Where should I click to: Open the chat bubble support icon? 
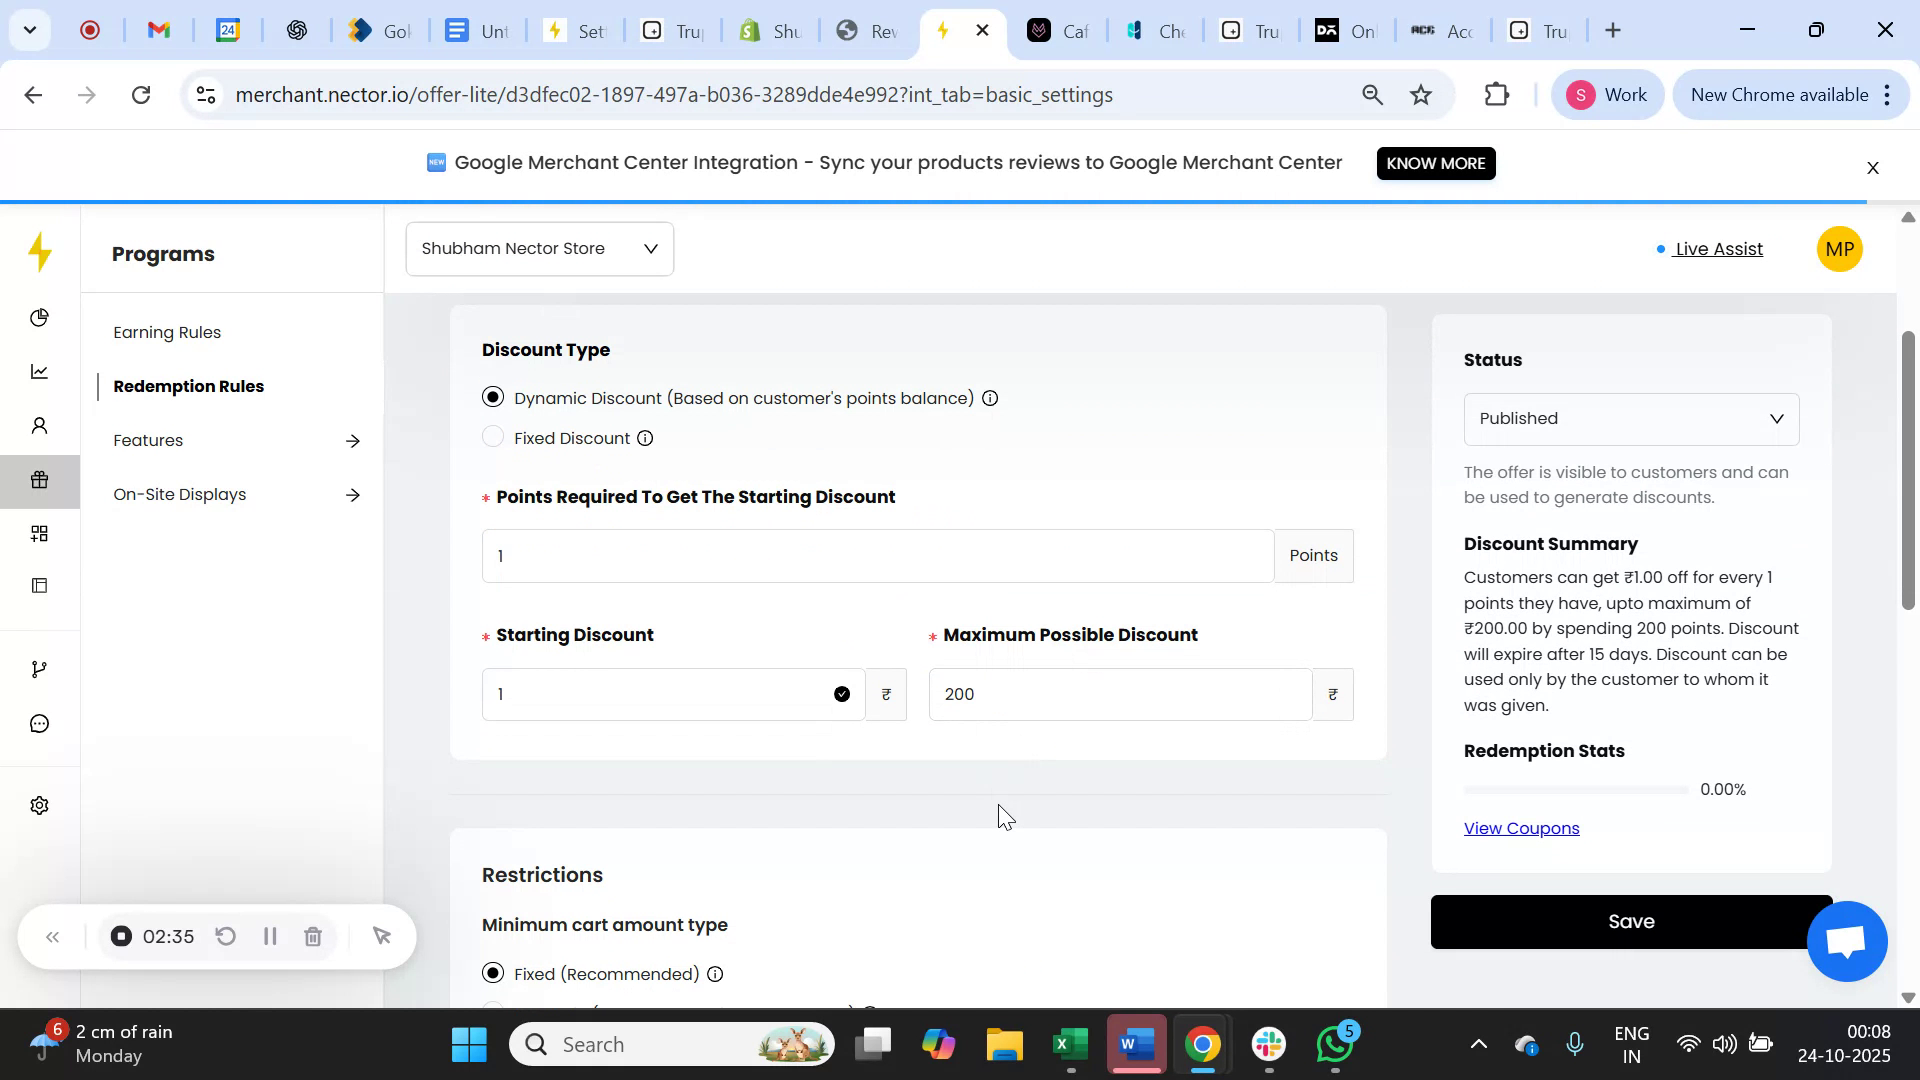tap(40, 723)
